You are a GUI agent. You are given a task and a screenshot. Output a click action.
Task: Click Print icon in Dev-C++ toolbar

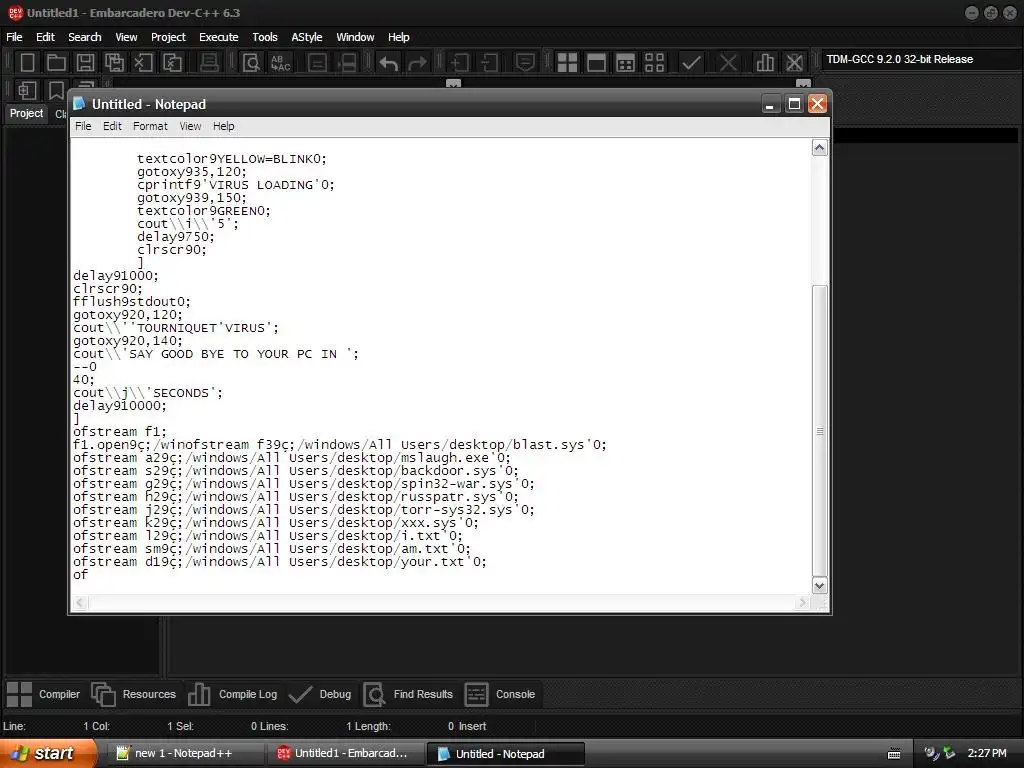pos(209,63)
